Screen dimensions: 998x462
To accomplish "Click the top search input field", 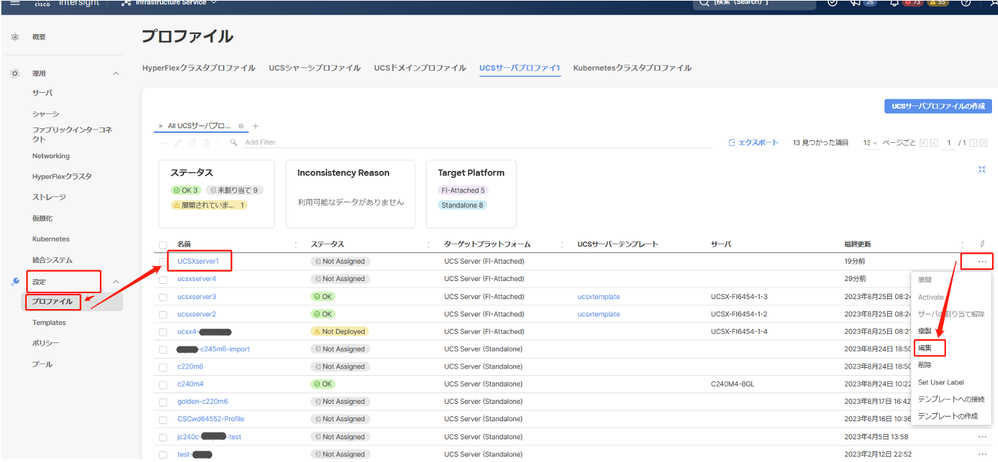I will click(x=754, y=3).
